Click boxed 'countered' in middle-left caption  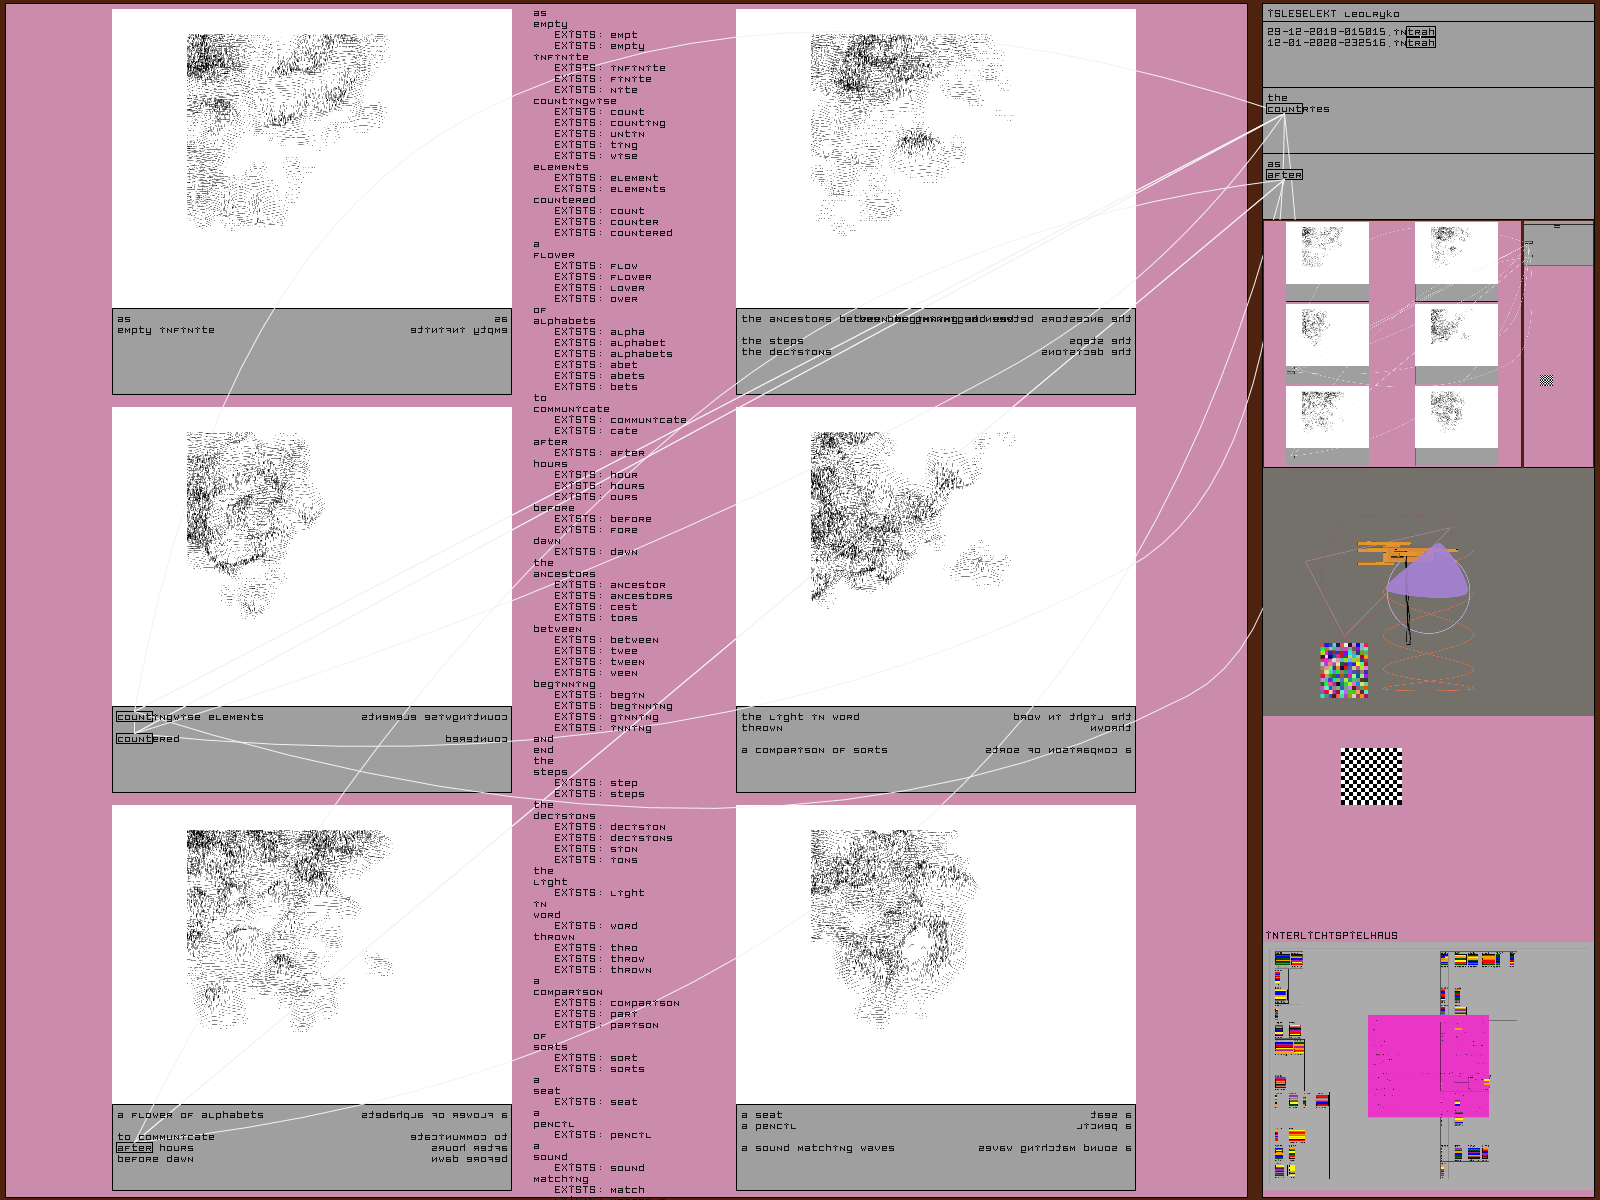tap(135, 739)
